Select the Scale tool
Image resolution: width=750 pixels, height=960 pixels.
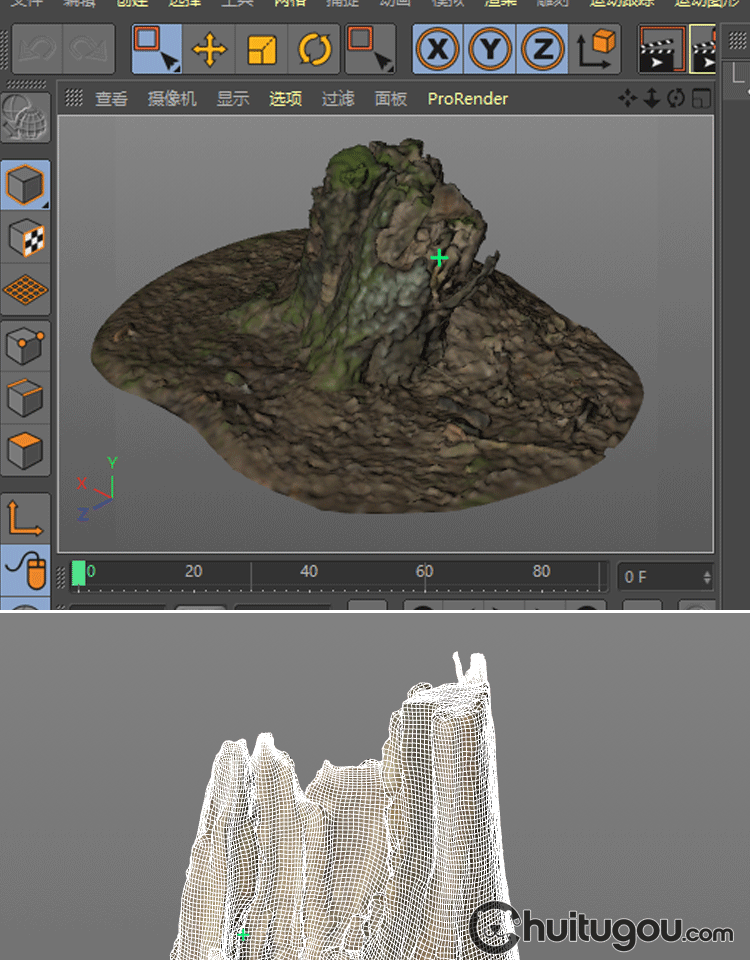[x=261, y=49]
